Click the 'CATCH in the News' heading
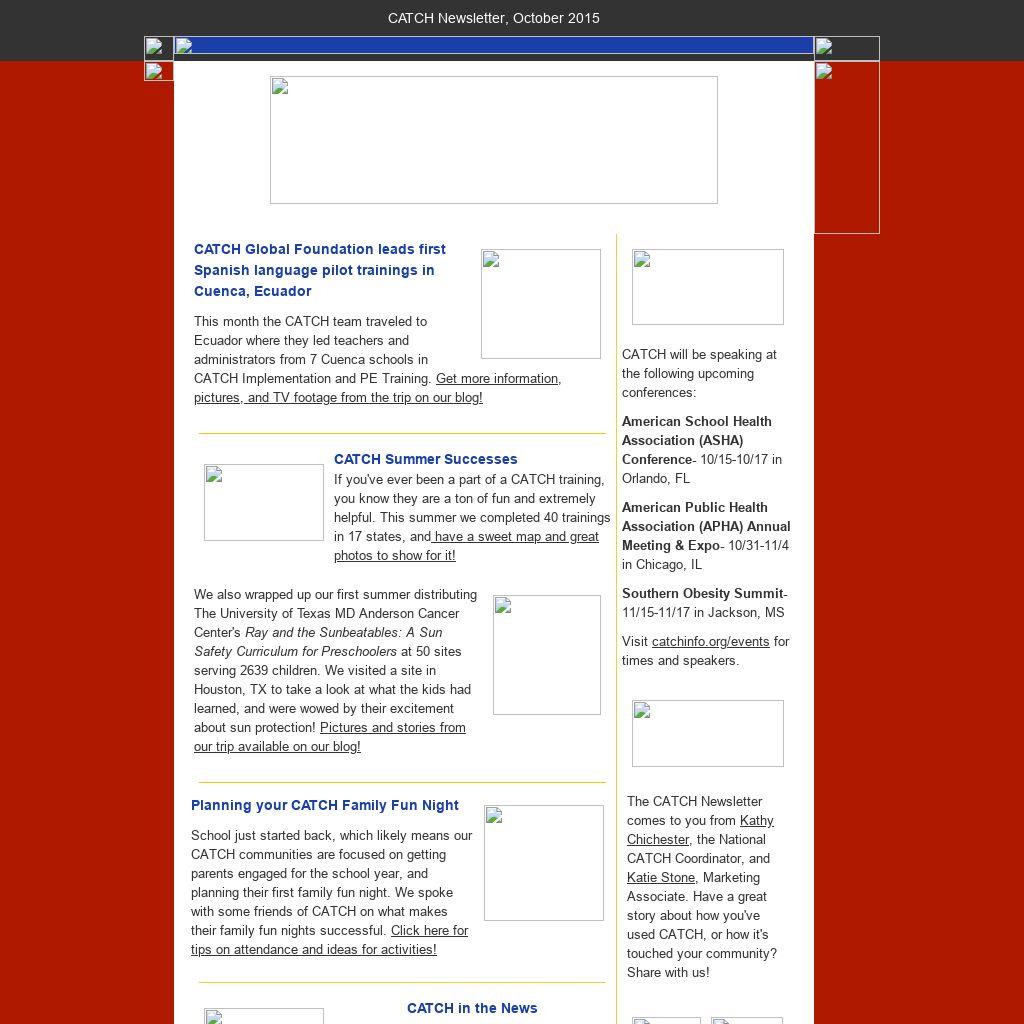The height and width of the screenshot is (1024, 1024). coord(471,1008)
